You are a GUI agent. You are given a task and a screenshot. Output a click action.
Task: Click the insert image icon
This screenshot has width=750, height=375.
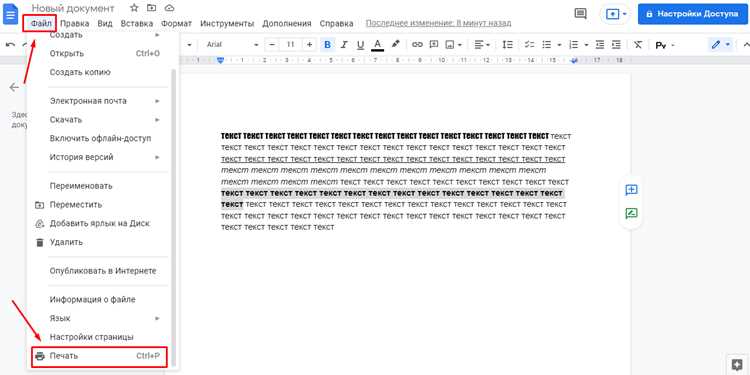[x=450, y=44]
